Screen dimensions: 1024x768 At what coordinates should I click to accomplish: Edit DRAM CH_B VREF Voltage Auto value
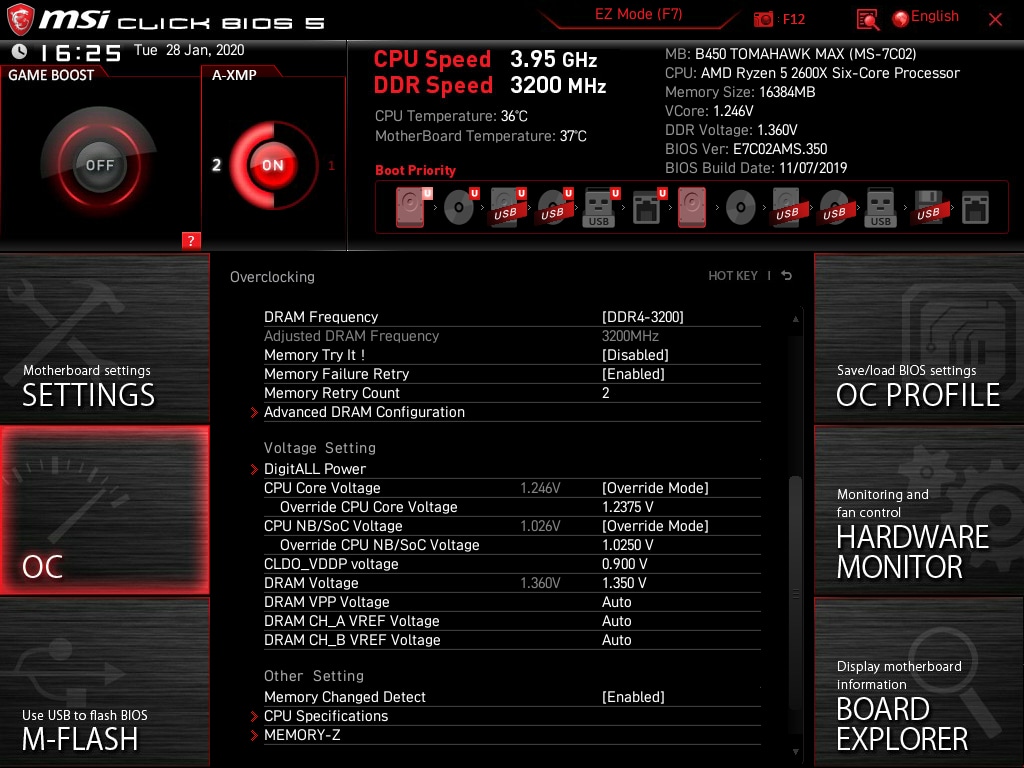[x=616, y=639]
